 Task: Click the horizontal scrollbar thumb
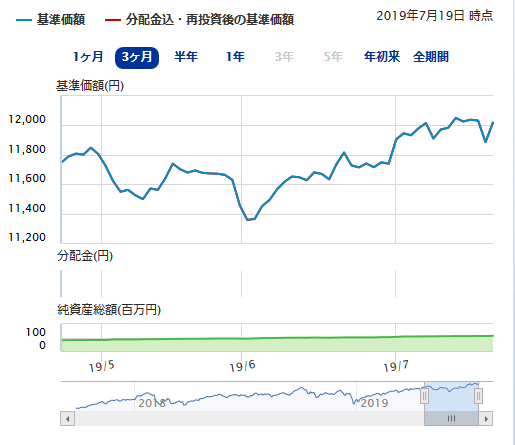(451, 419)
